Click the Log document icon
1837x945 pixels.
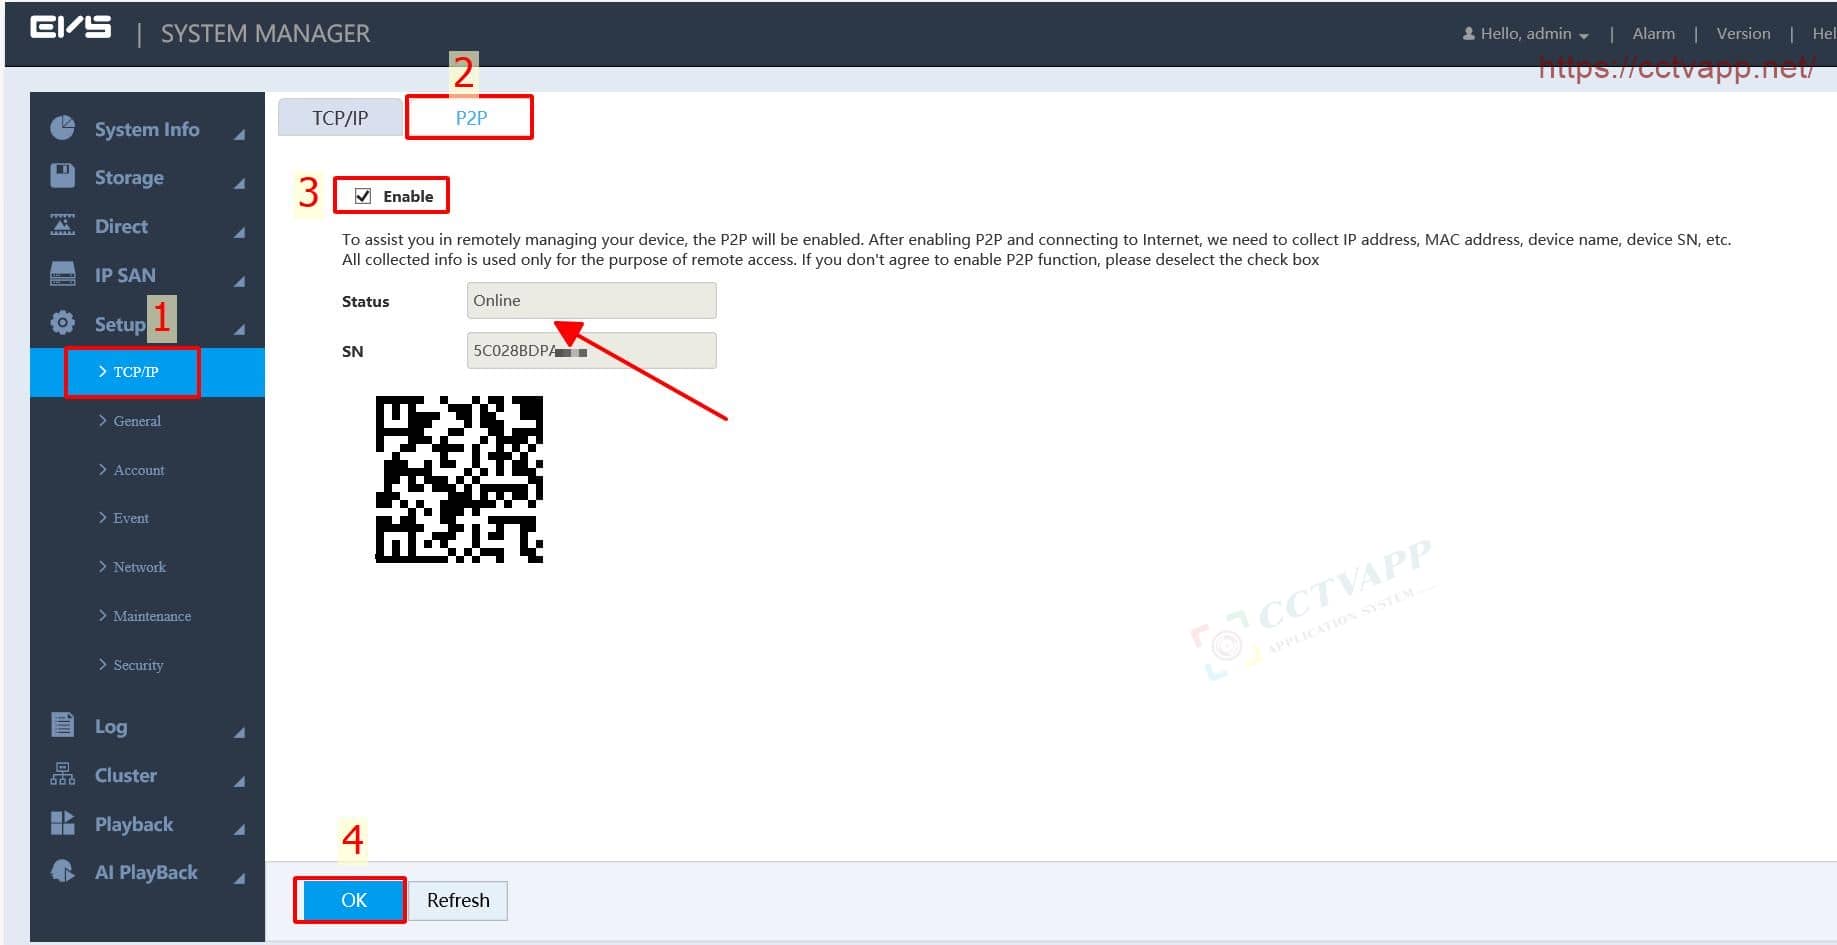[62, 725]
